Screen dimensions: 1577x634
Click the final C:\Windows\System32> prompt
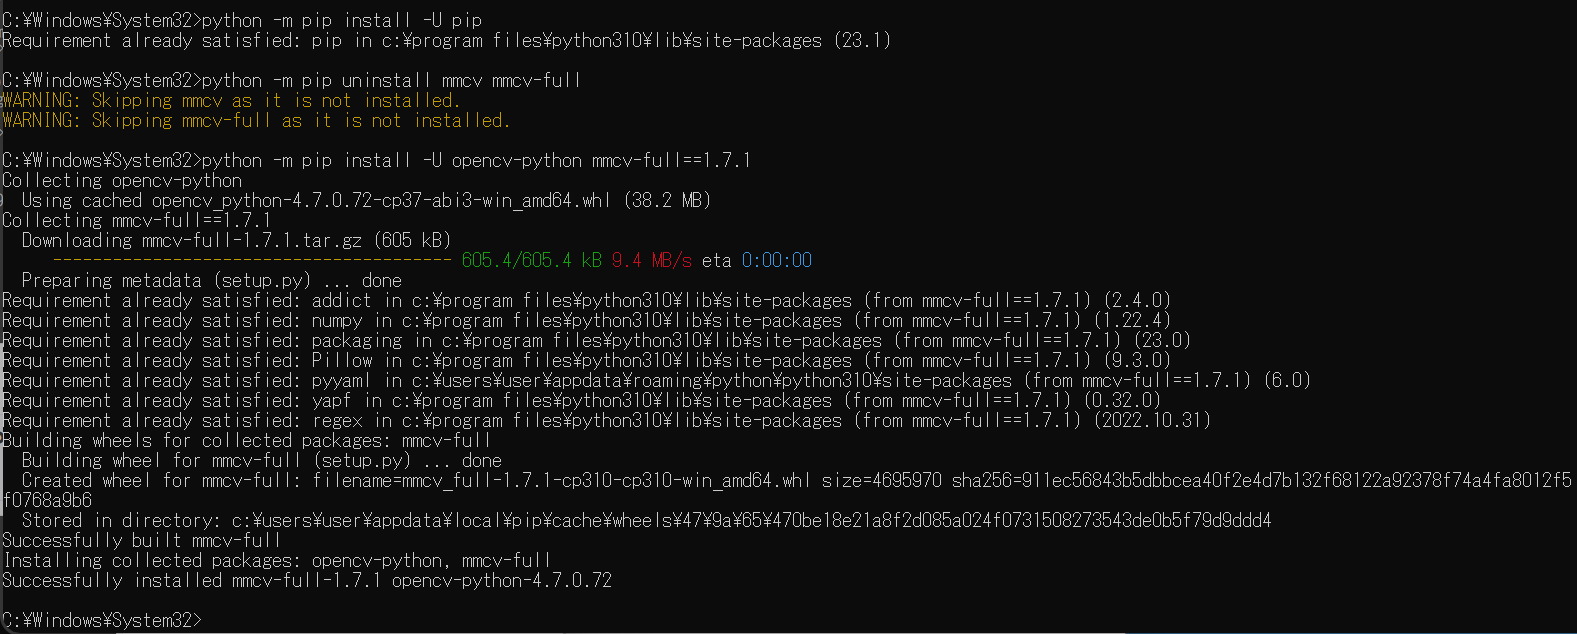(102, 620)
